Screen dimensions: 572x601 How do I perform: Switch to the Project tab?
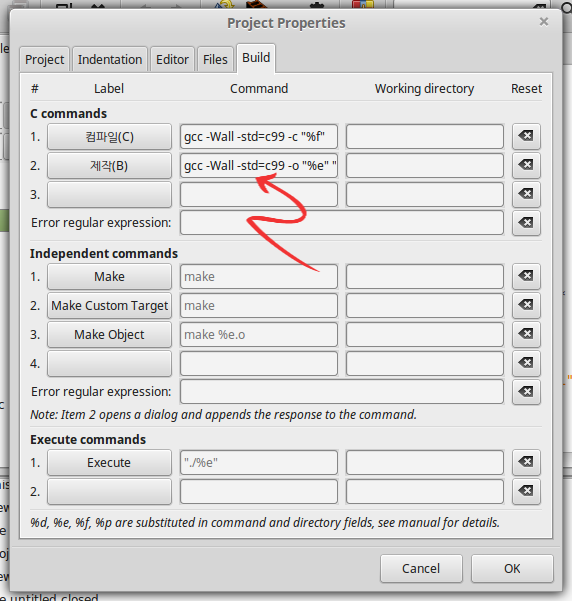pyautogui.click(x=44, y=59)
